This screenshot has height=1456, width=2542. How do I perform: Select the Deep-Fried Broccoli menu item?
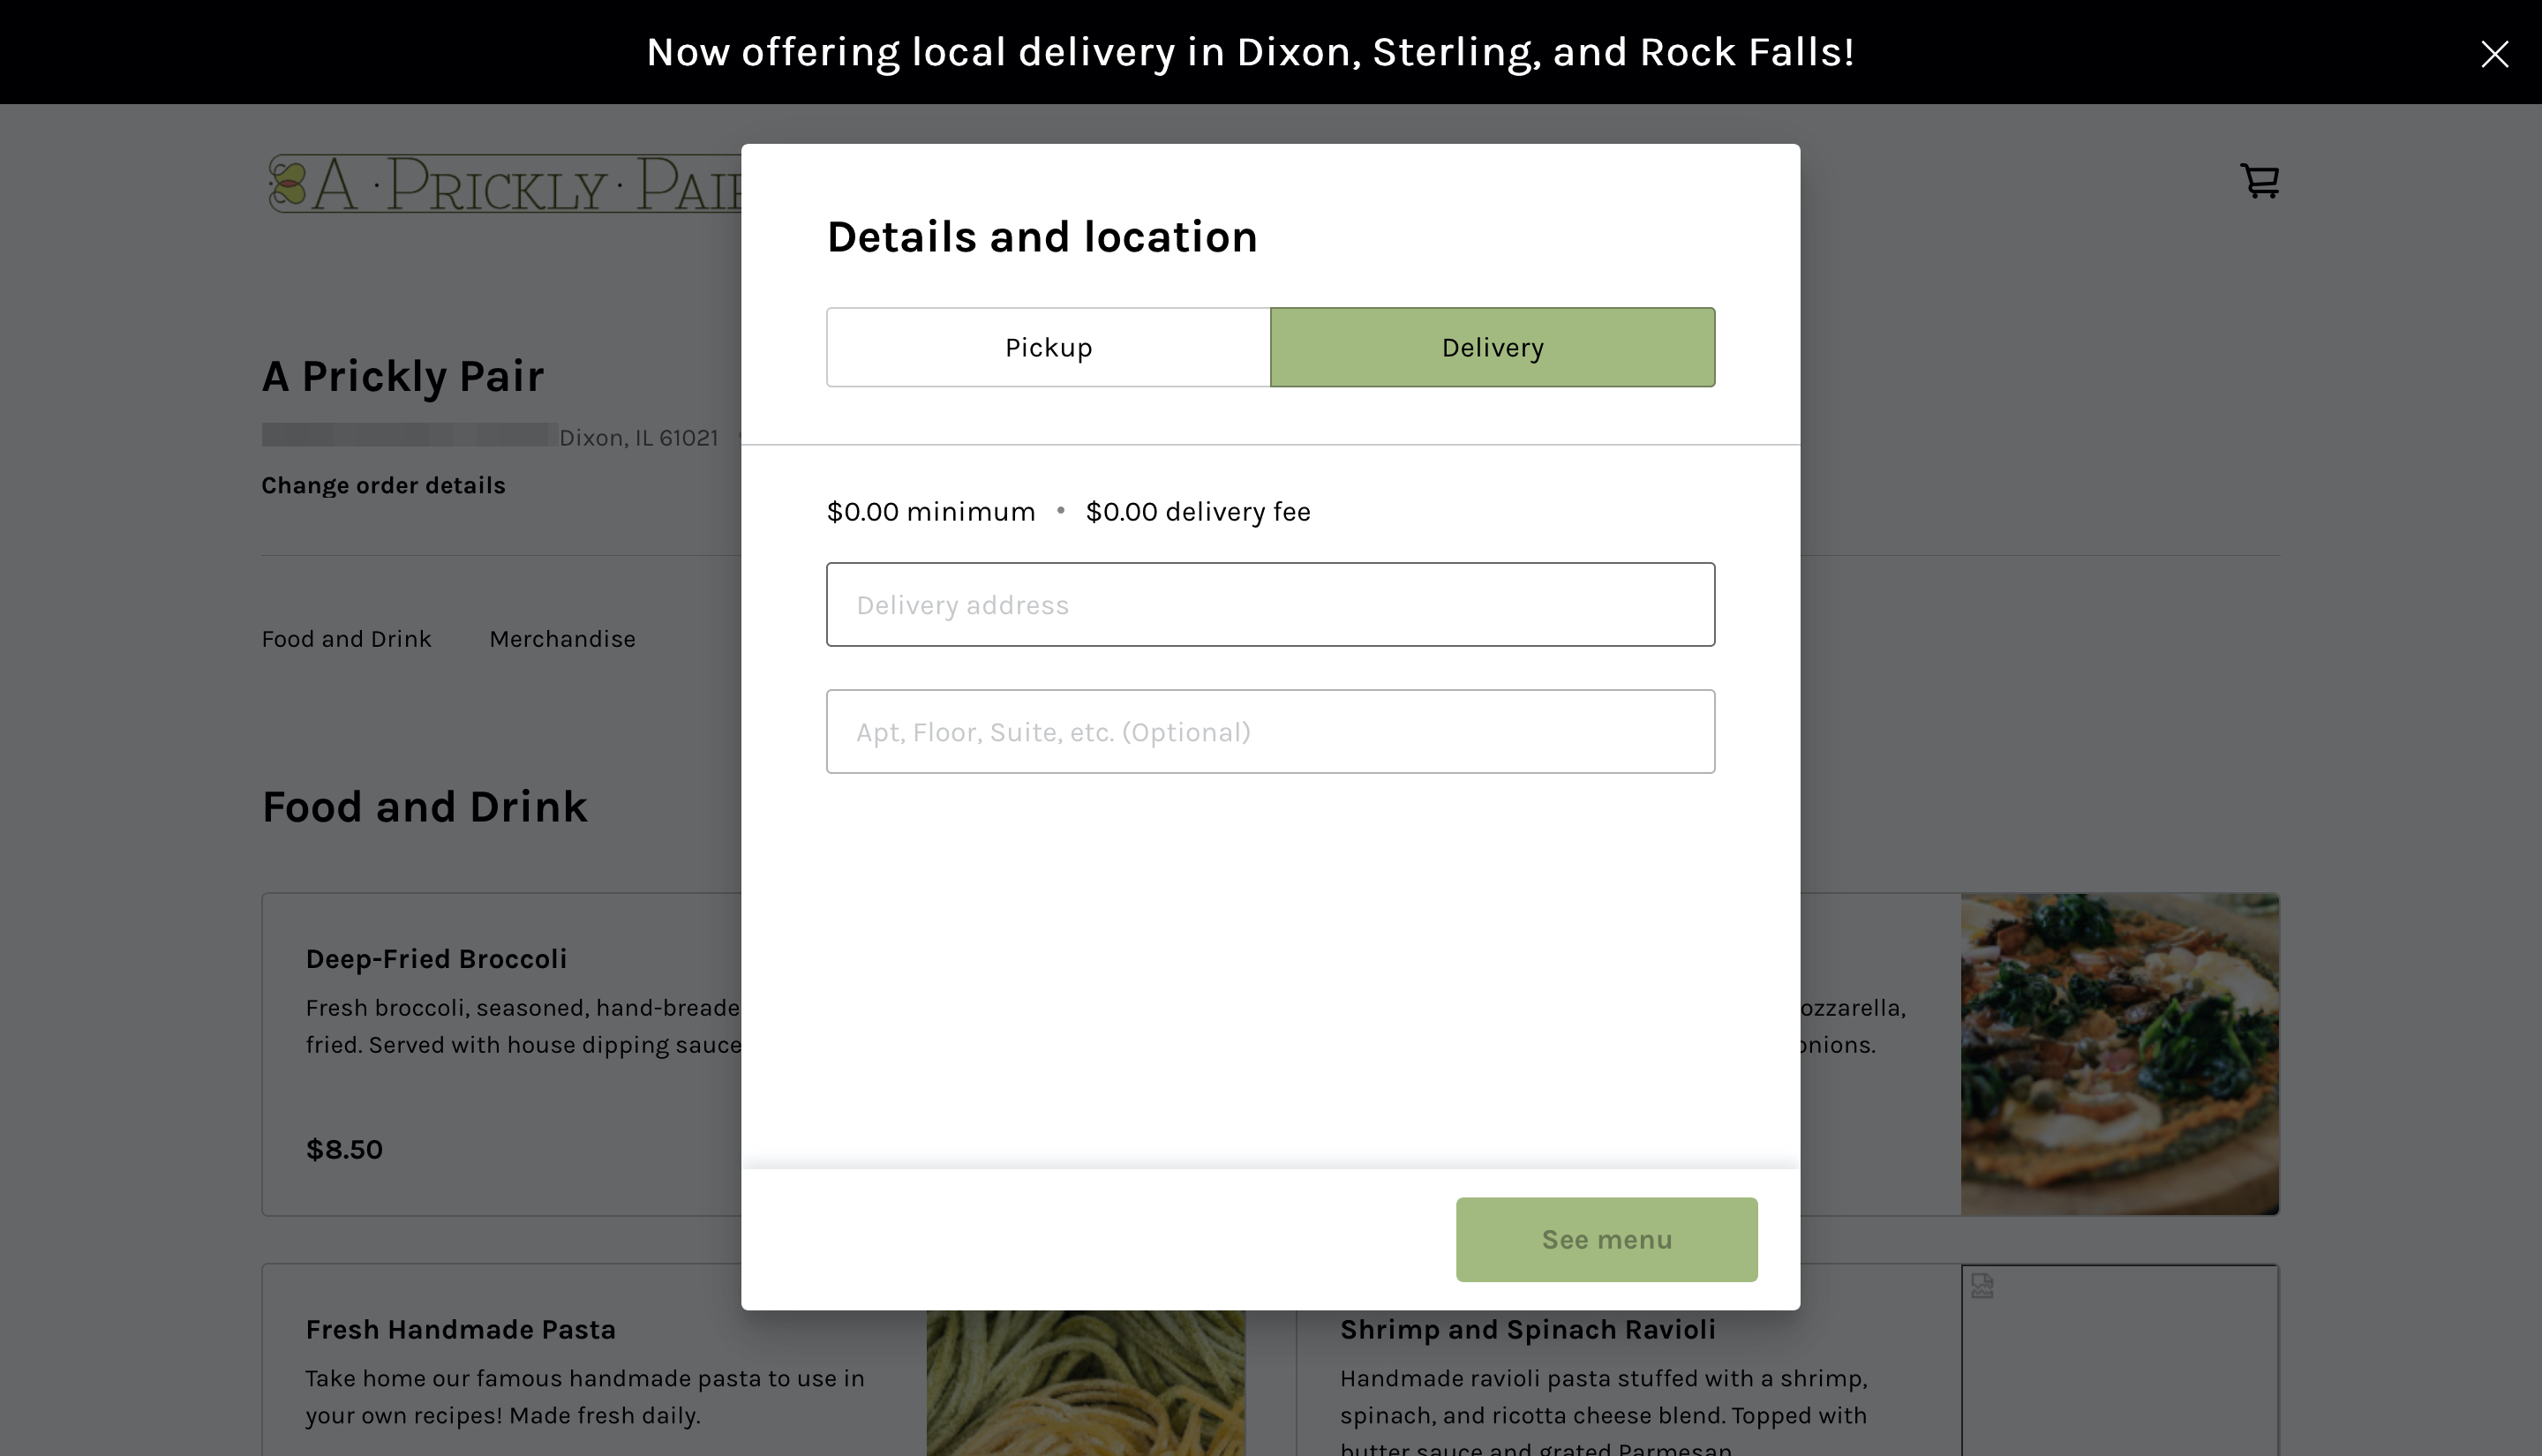pos(436,957)
